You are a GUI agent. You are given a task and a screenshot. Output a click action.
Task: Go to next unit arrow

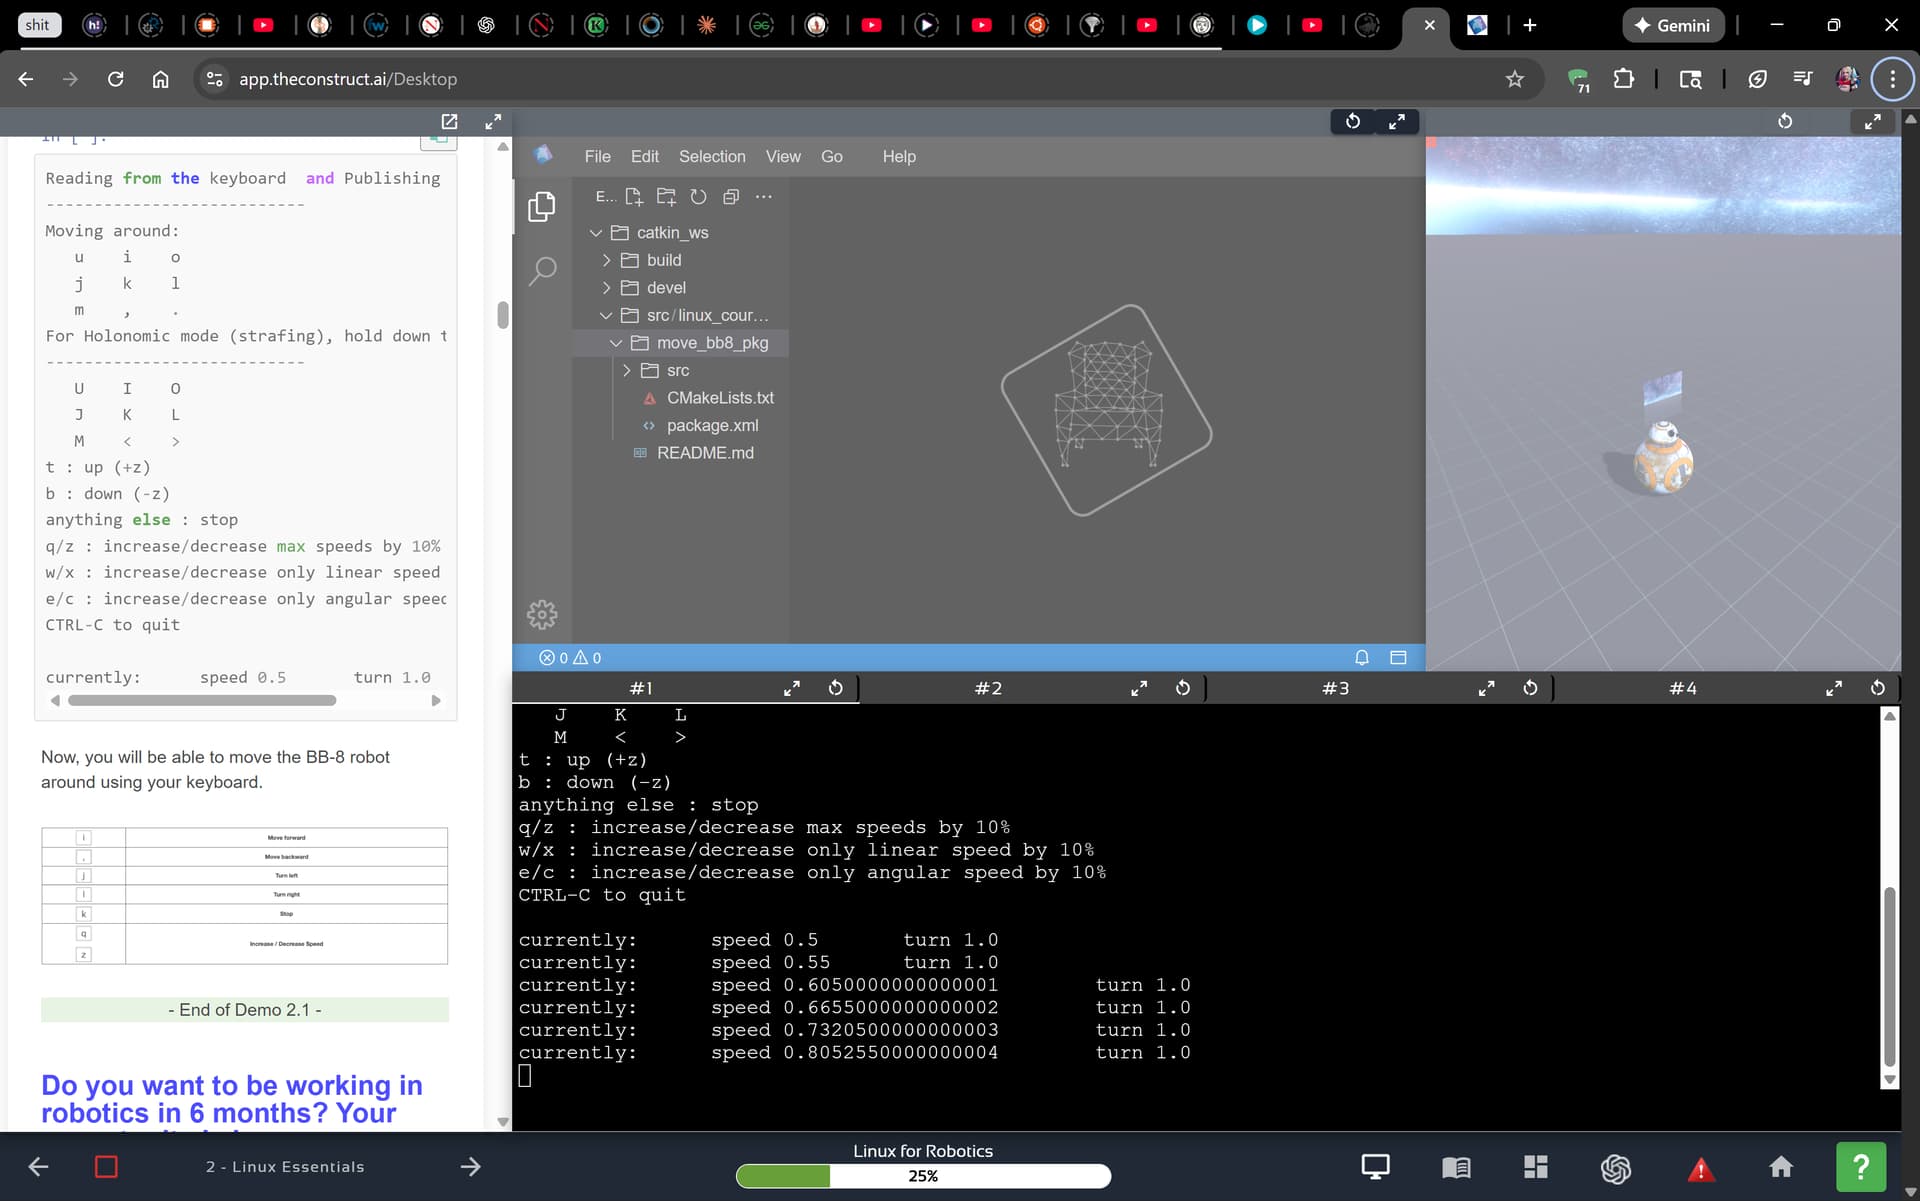click(470, 1166)
